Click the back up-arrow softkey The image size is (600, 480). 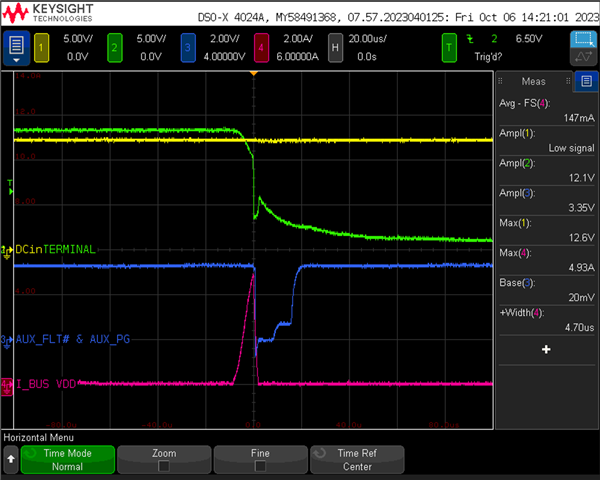tap(11, 459)
